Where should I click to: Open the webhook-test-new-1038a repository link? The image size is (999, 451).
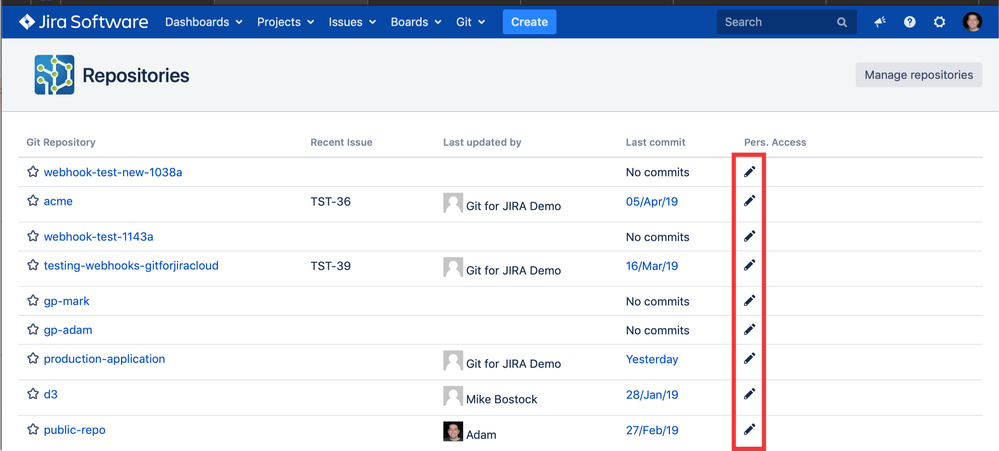tap(113, 172)
